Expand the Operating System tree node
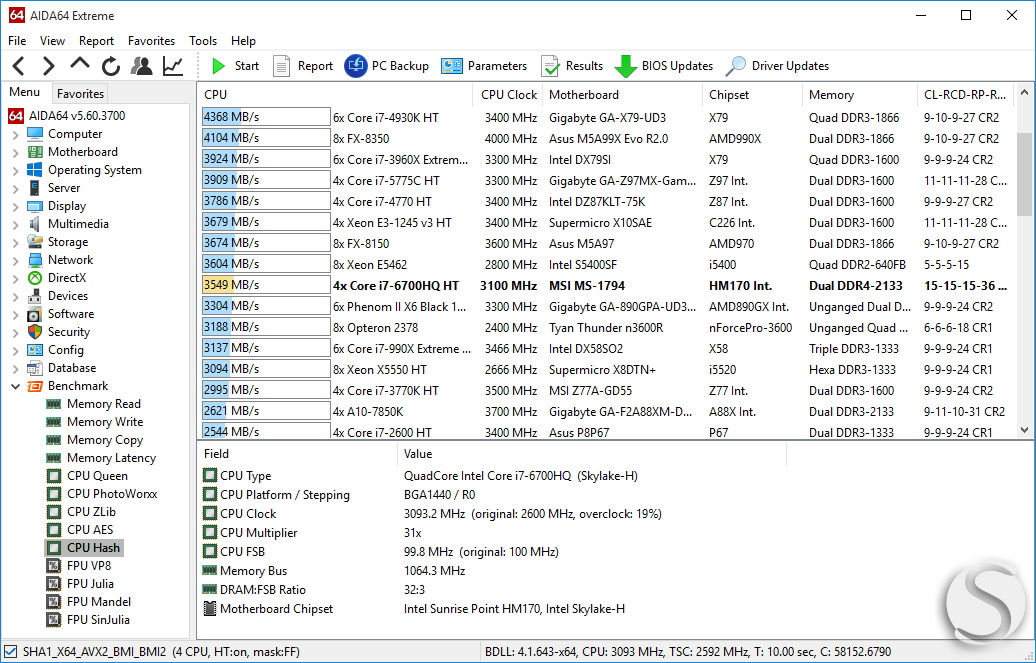Image resolution: width=1036 pixels, height=663 pixels. pyautogui.click(x=16, y=171)
